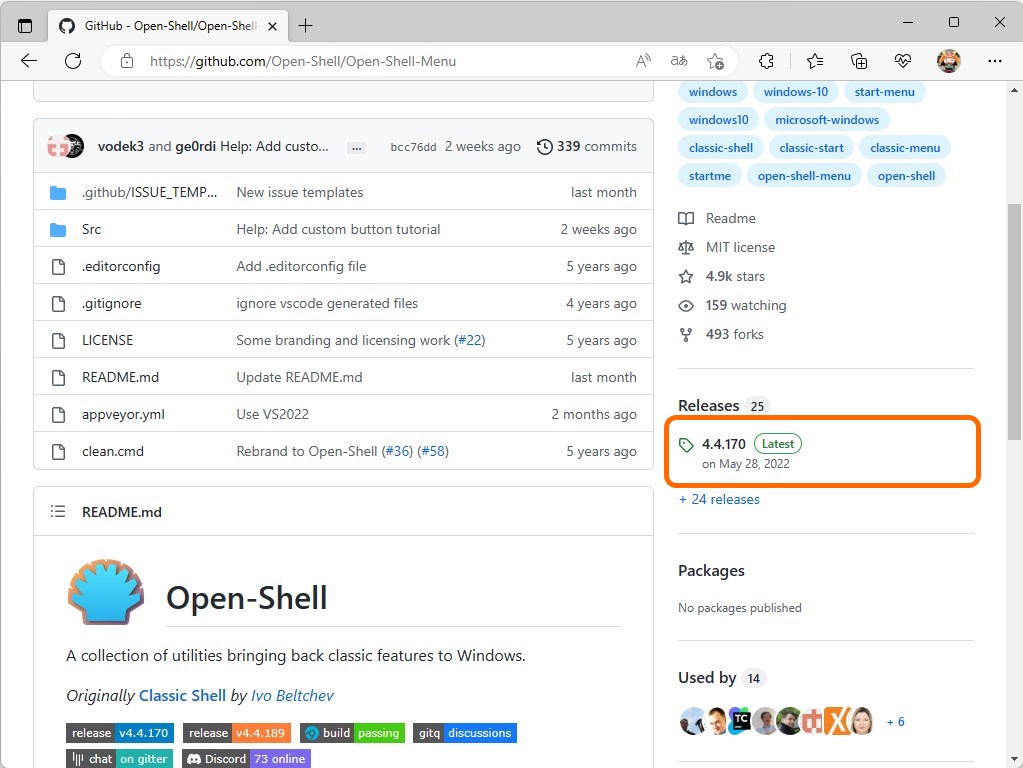Screen dimensions: 1023x768
Task: Click the watching eye icon
Action: pos(686,305)
